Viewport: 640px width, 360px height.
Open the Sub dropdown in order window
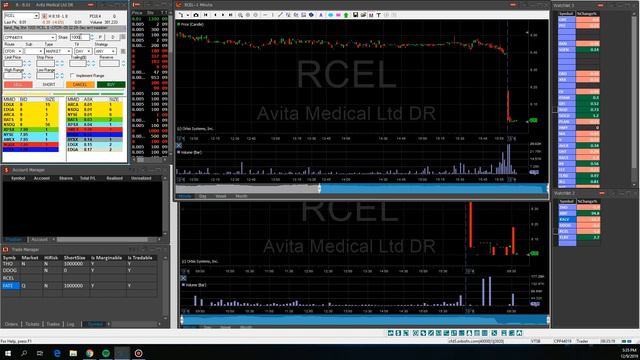coord(40,51)
